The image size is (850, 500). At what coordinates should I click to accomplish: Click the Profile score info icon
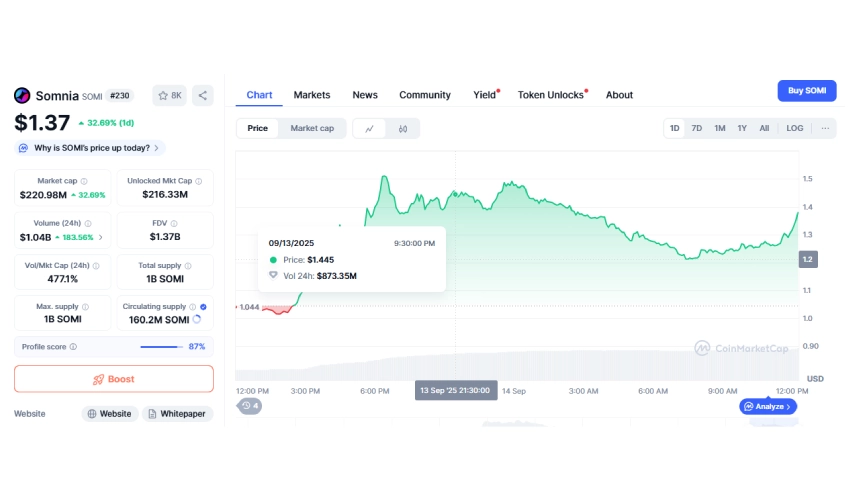(73, 347)
